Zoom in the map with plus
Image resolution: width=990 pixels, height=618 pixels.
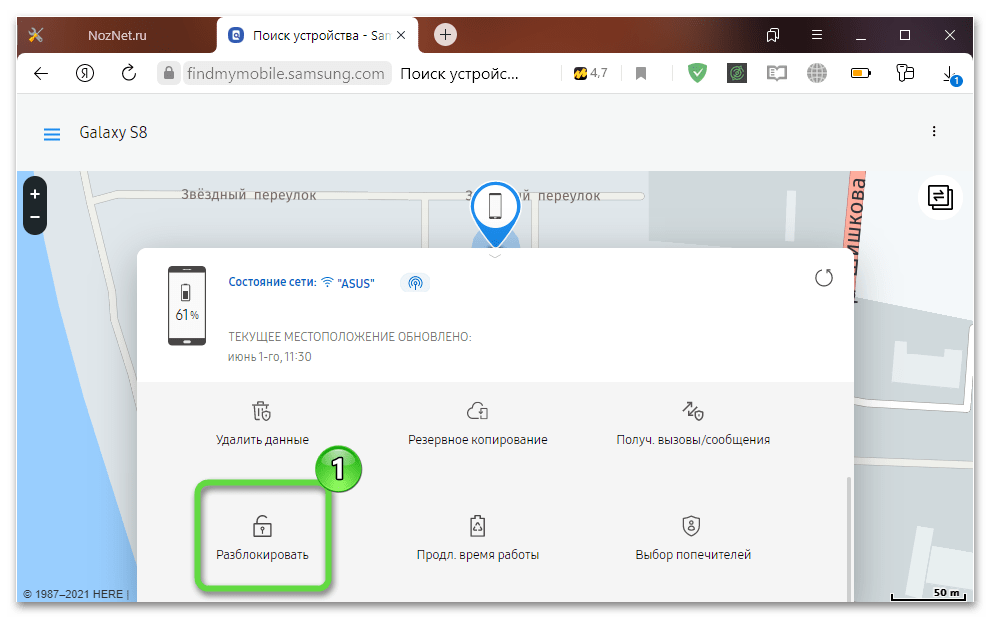pos(35,193)
